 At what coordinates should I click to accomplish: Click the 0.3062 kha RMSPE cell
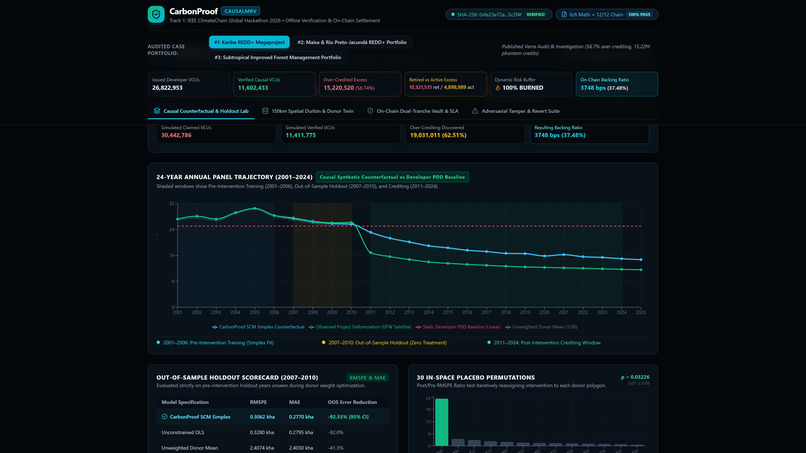[x=262, y=417]
